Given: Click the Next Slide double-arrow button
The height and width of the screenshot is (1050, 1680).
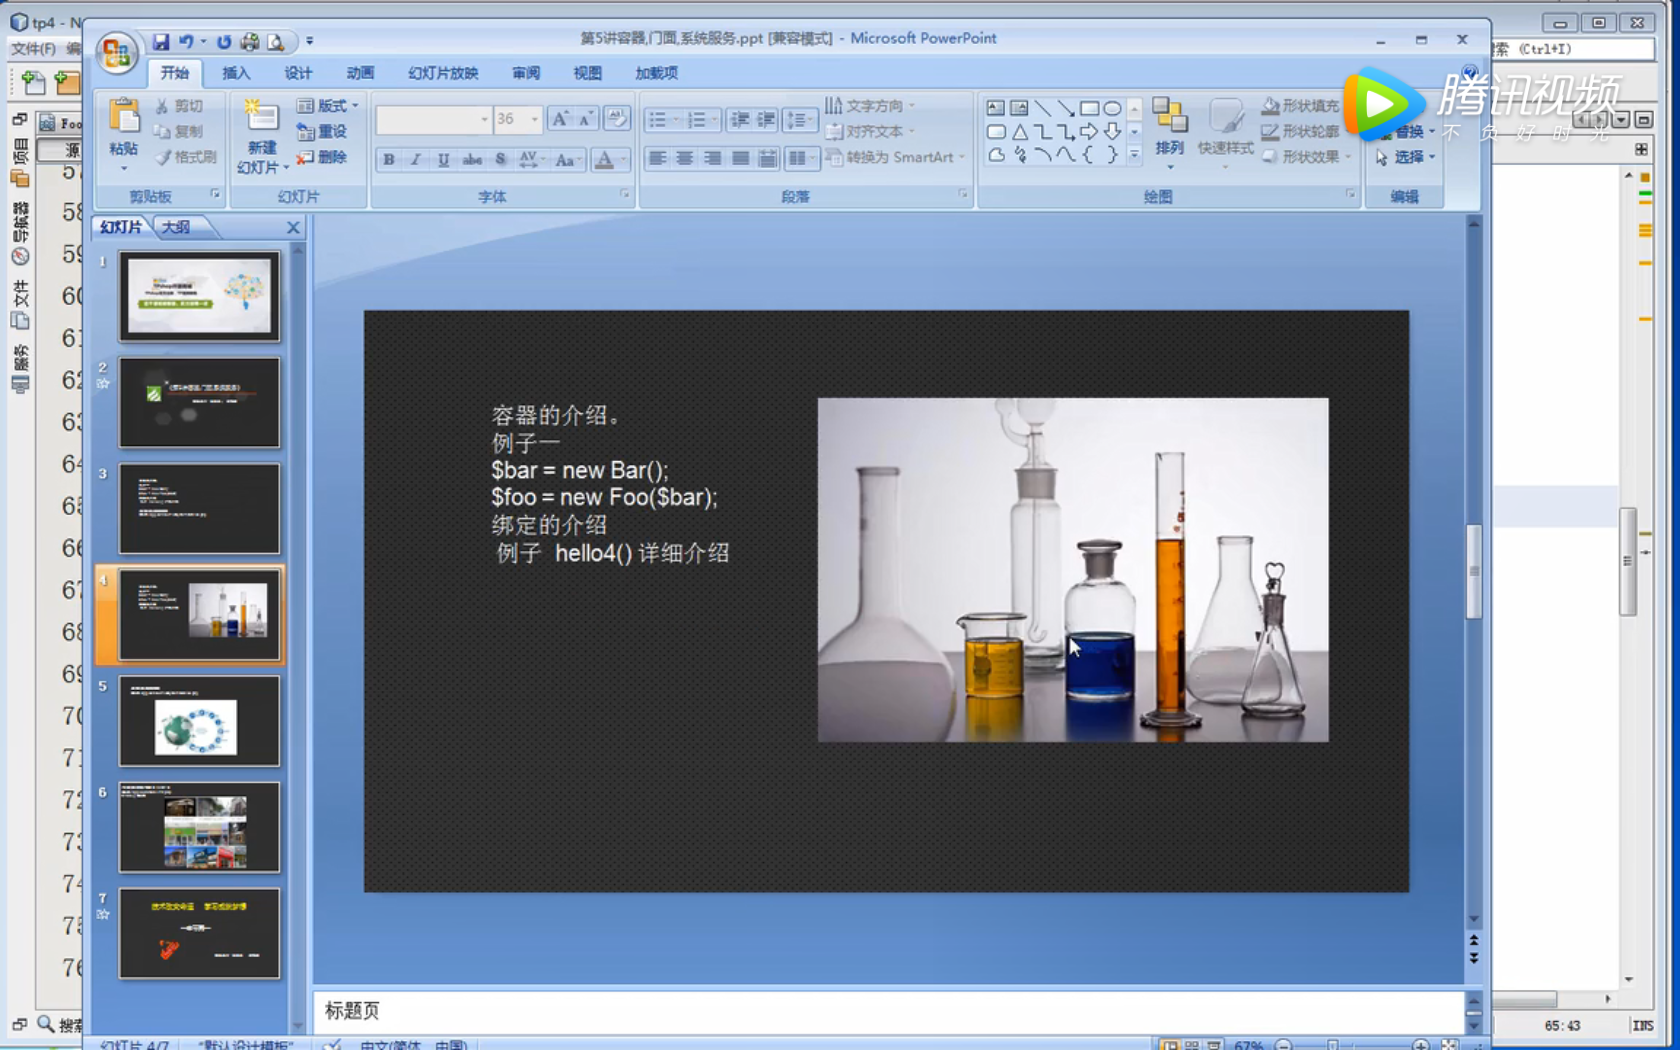Looking at the screenshot, I should (1474, 959).
